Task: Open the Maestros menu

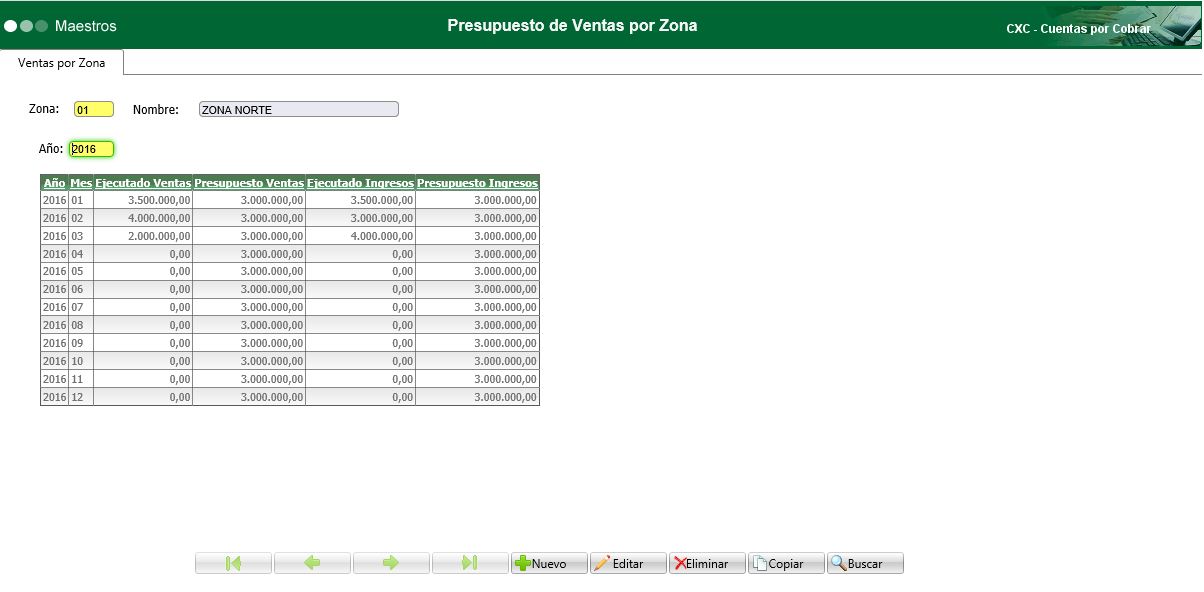Action: point(85,27)
